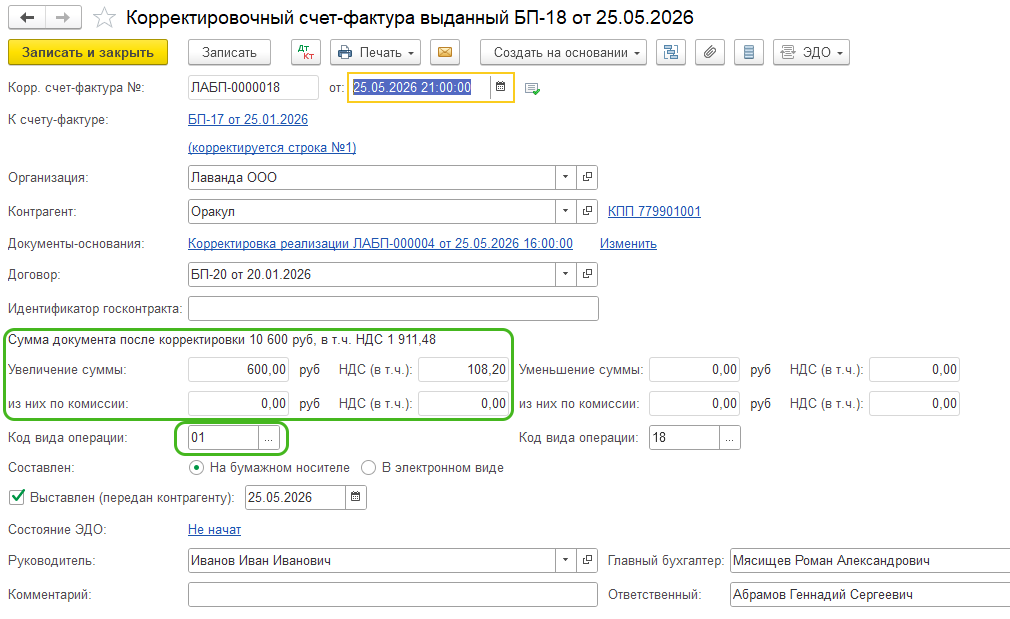Click Выставлен date field 25.05.2026
Screen dimensions: 1010x619
point(296,497)
